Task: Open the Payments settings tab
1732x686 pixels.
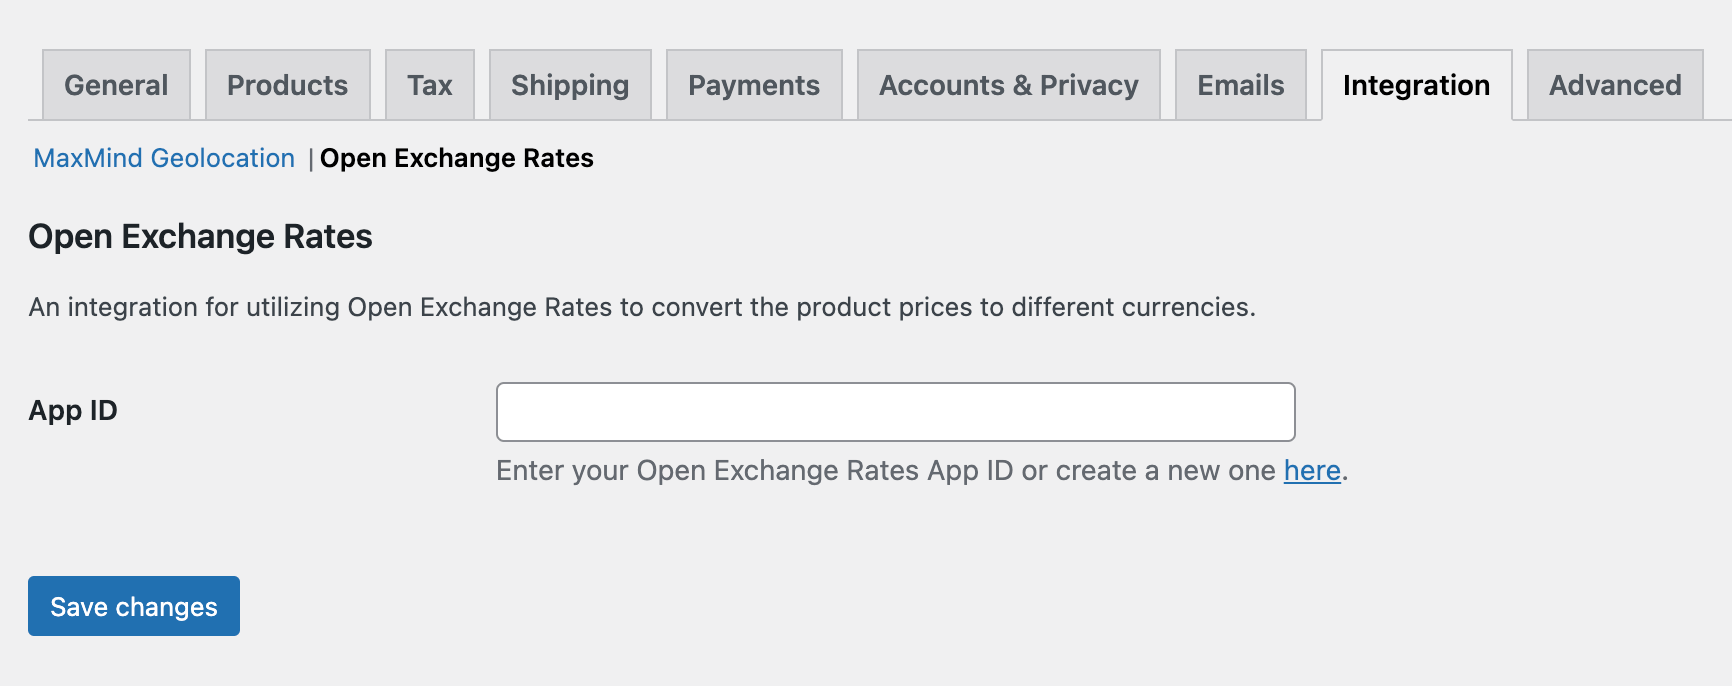Action: (754, 85)
